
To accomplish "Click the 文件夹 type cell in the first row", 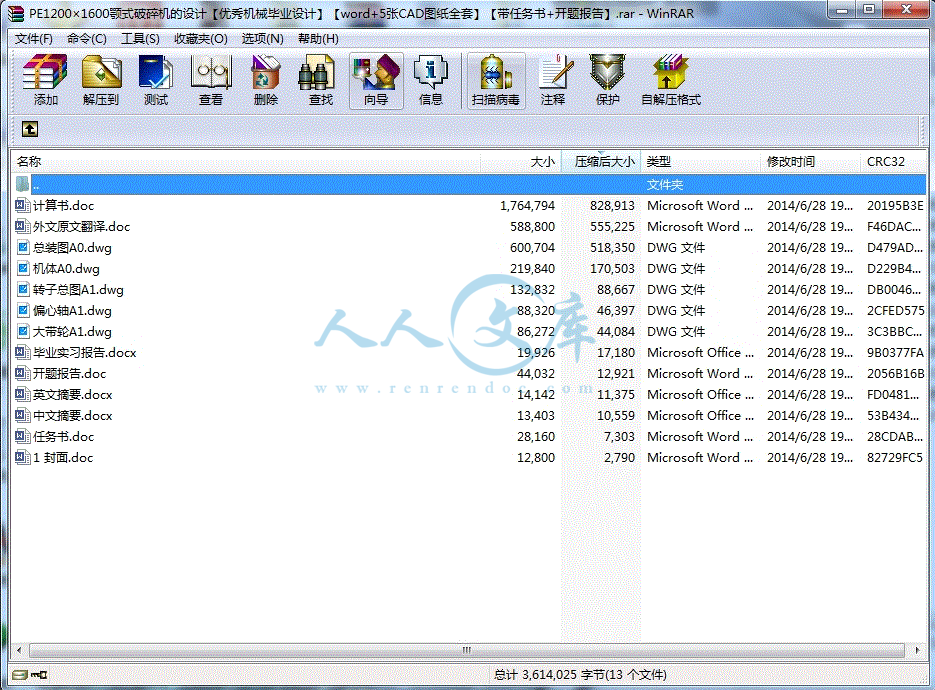I will [664, 185].
